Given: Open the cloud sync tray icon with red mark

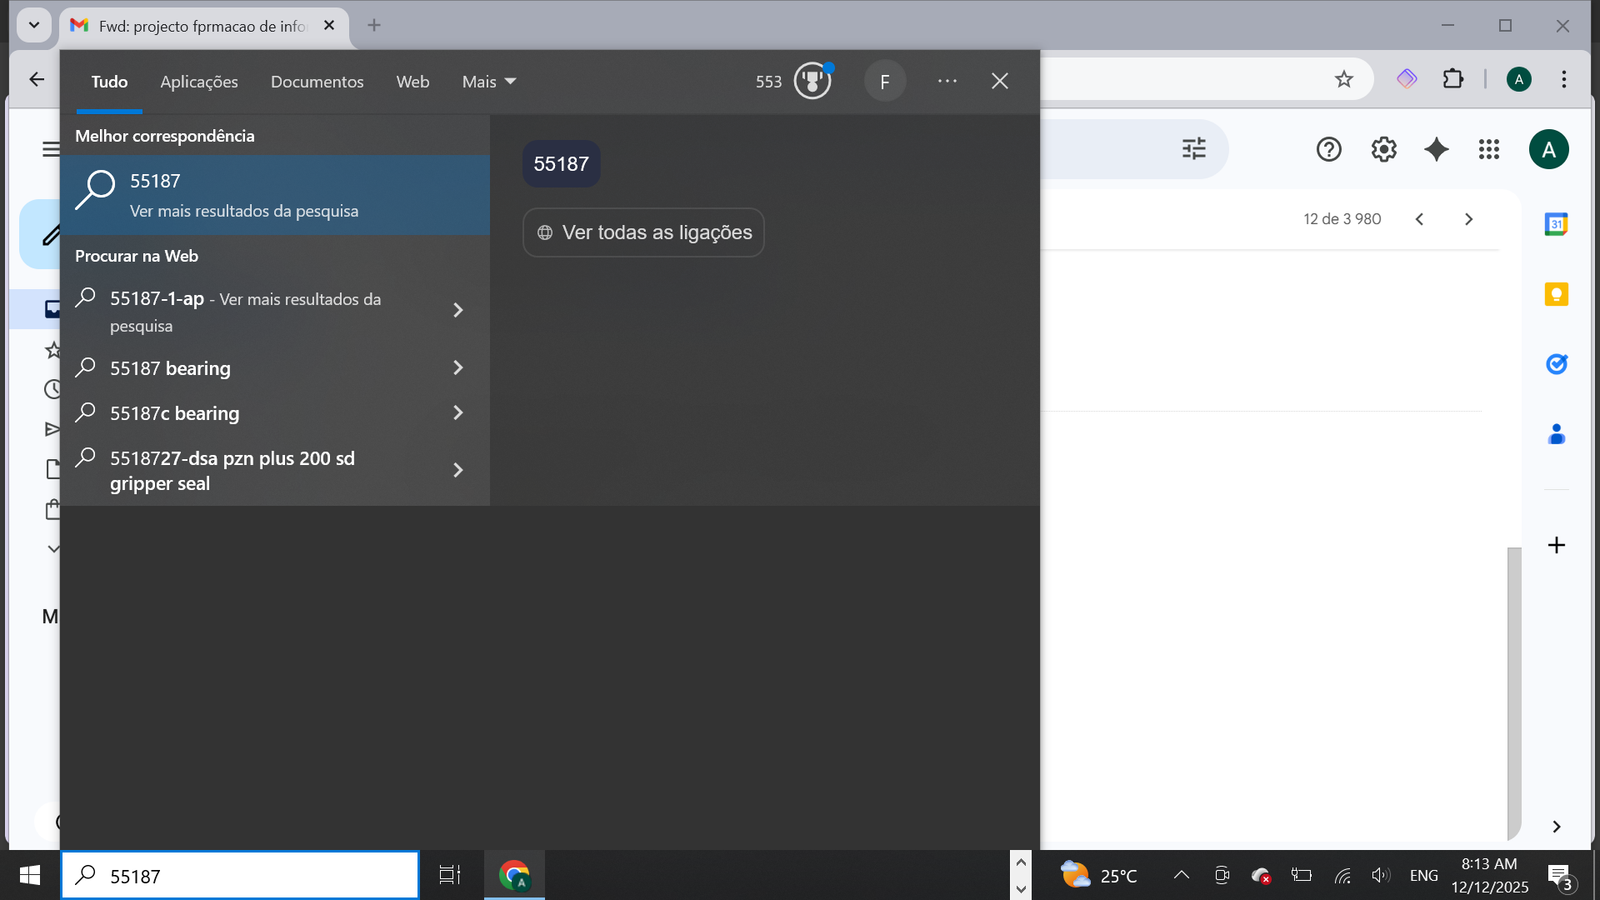Looking at the screenshot, I should tap(1261, 876).
